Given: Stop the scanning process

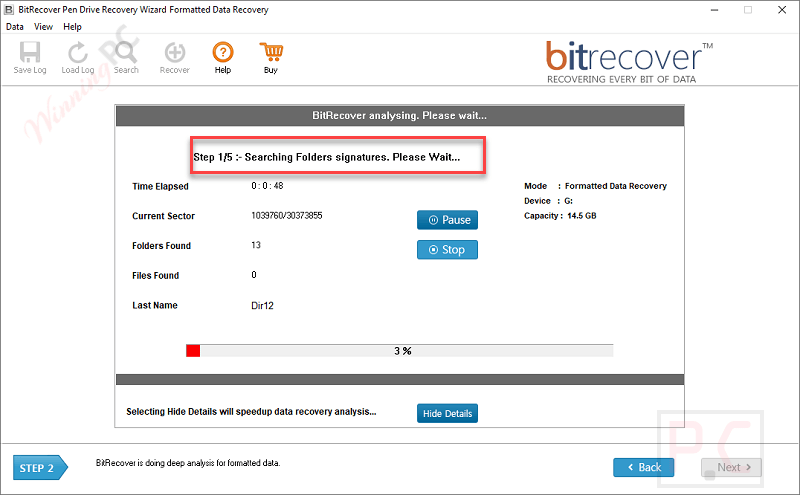Looking at the screenshot, I should tap(447, 250).
